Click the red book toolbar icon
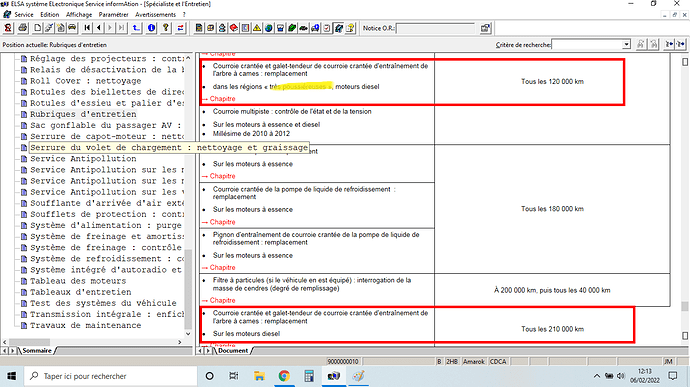The width and height of the screenshot is (690, 387). point(234,28)
